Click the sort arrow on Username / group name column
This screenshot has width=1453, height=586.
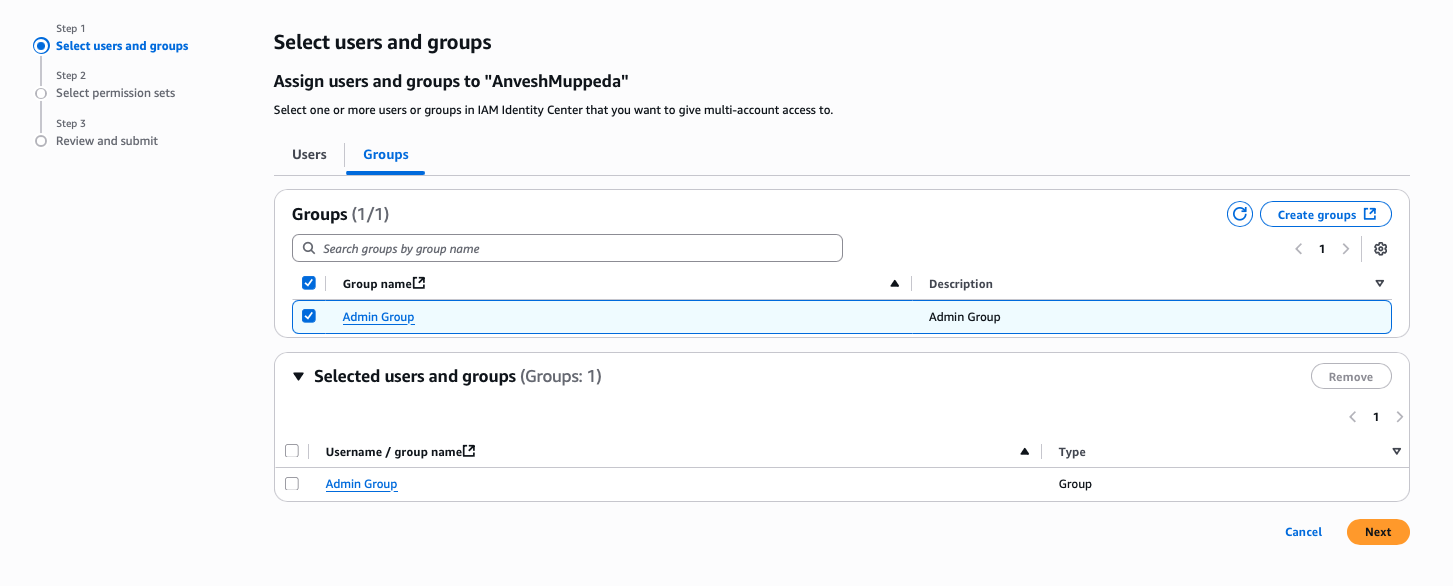click(x=1024, y=451)
